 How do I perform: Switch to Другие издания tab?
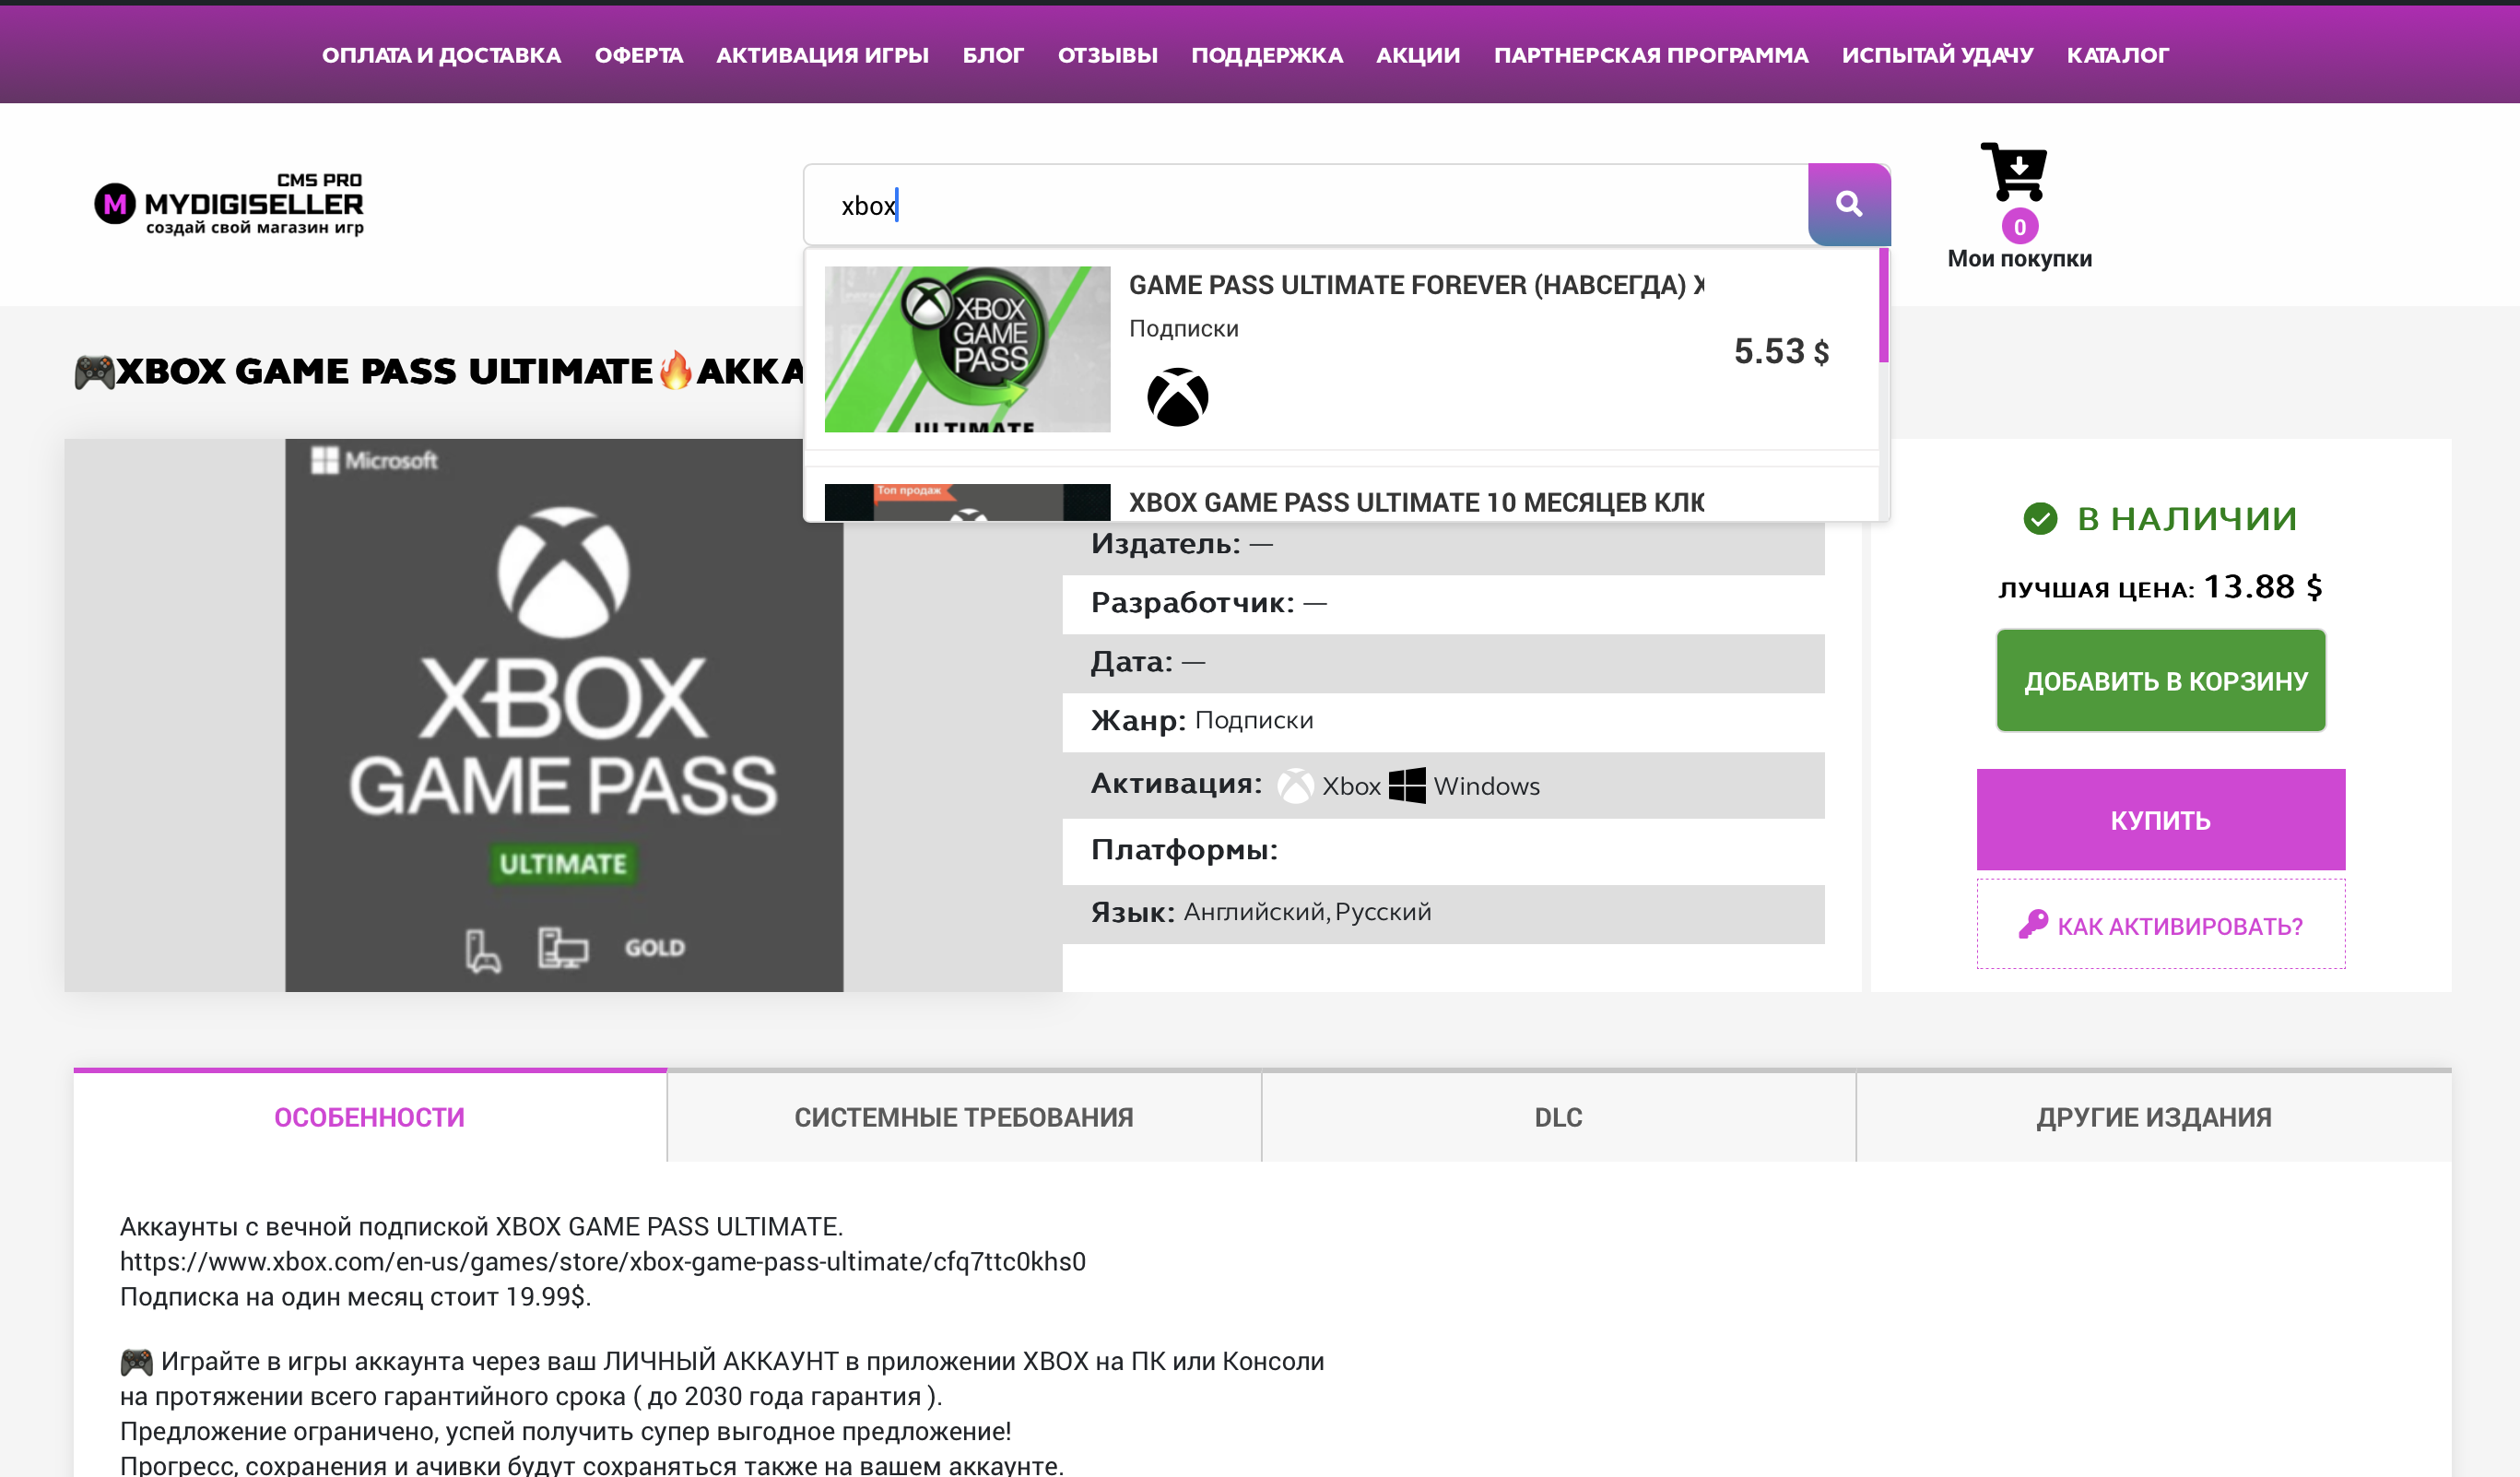(x=2153, y=1116)
